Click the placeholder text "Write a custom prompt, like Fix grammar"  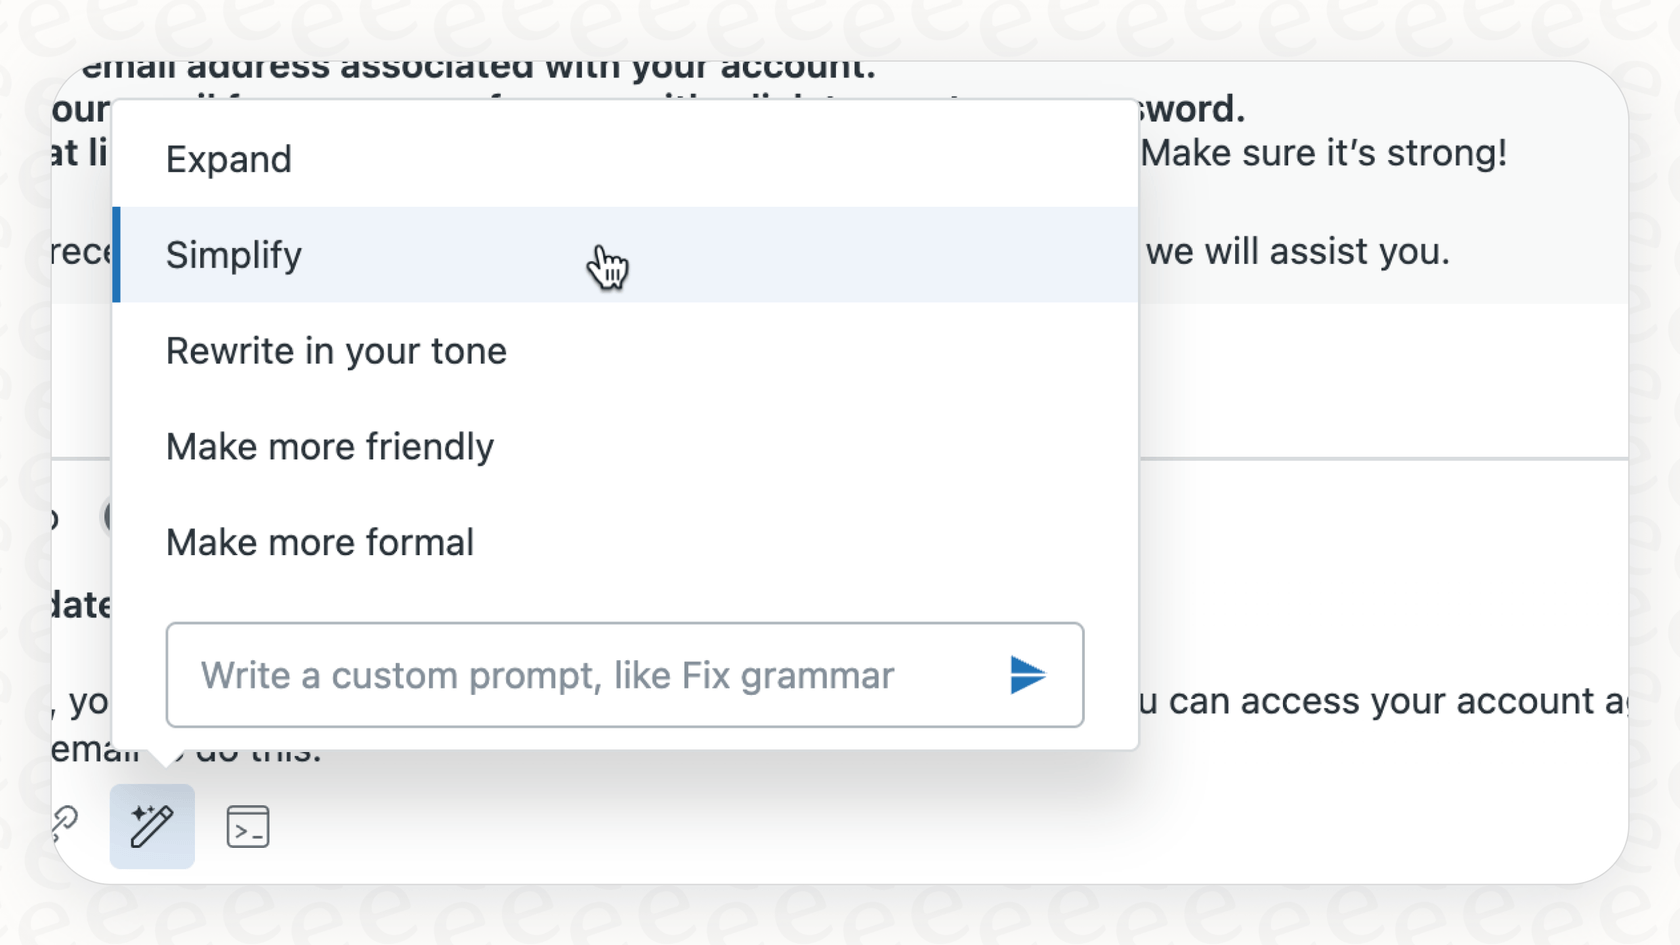pos(547,675)
